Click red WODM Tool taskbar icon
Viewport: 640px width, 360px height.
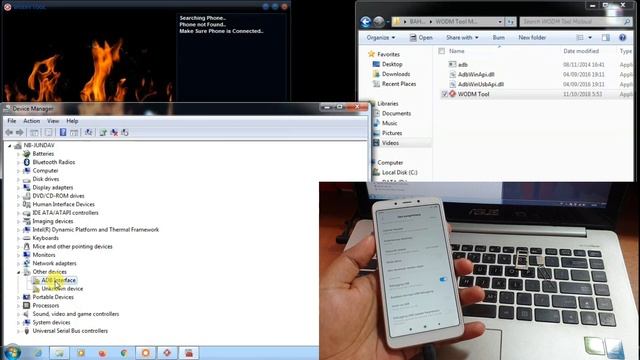[x=167, y=353]
